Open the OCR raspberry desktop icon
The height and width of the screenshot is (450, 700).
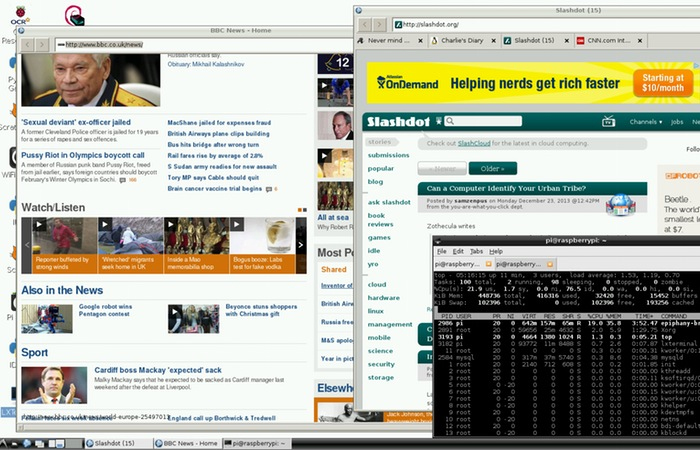click(20, 15)
